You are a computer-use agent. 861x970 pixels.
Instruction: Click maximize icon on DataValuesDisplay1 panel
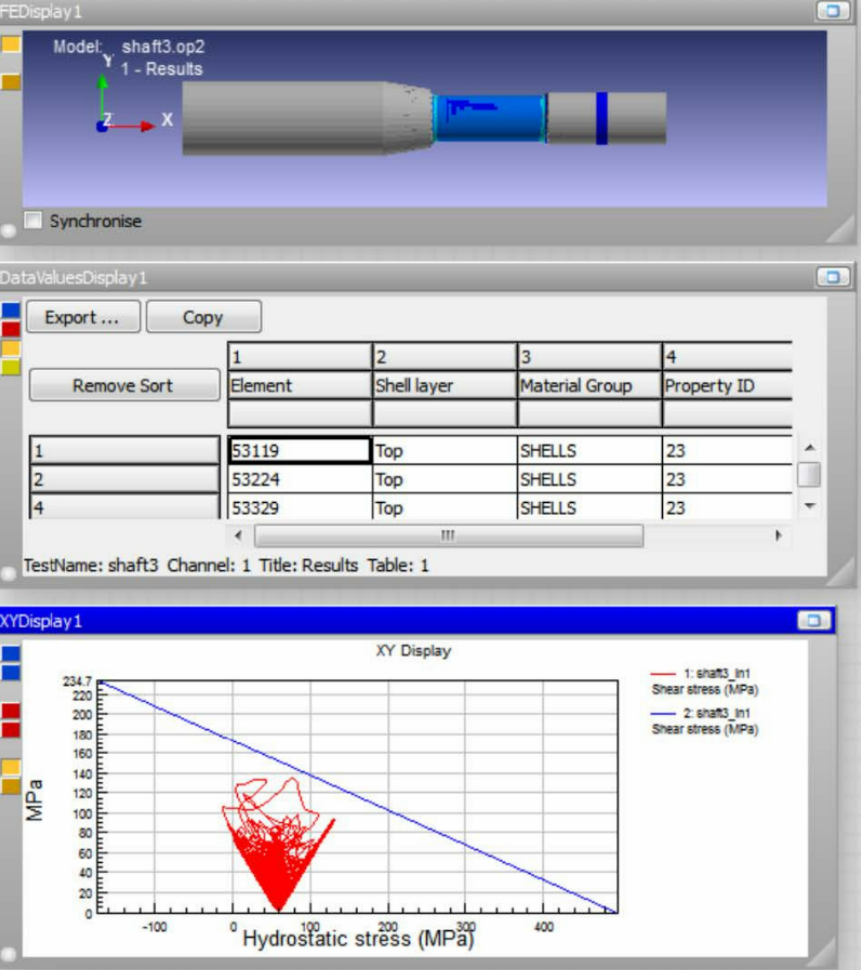click(831, 276)
